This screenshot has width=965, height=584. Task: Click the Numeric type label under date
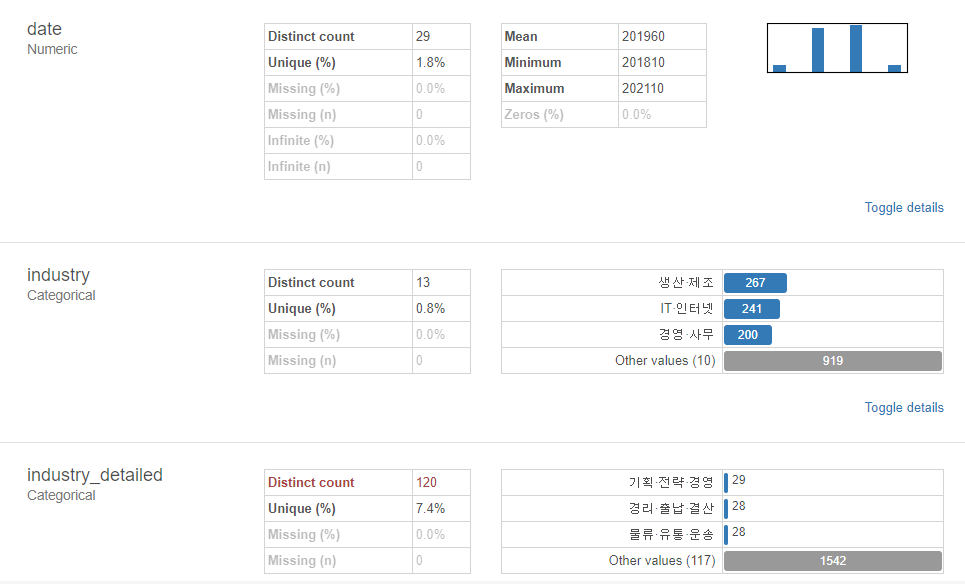click(52, 49)
